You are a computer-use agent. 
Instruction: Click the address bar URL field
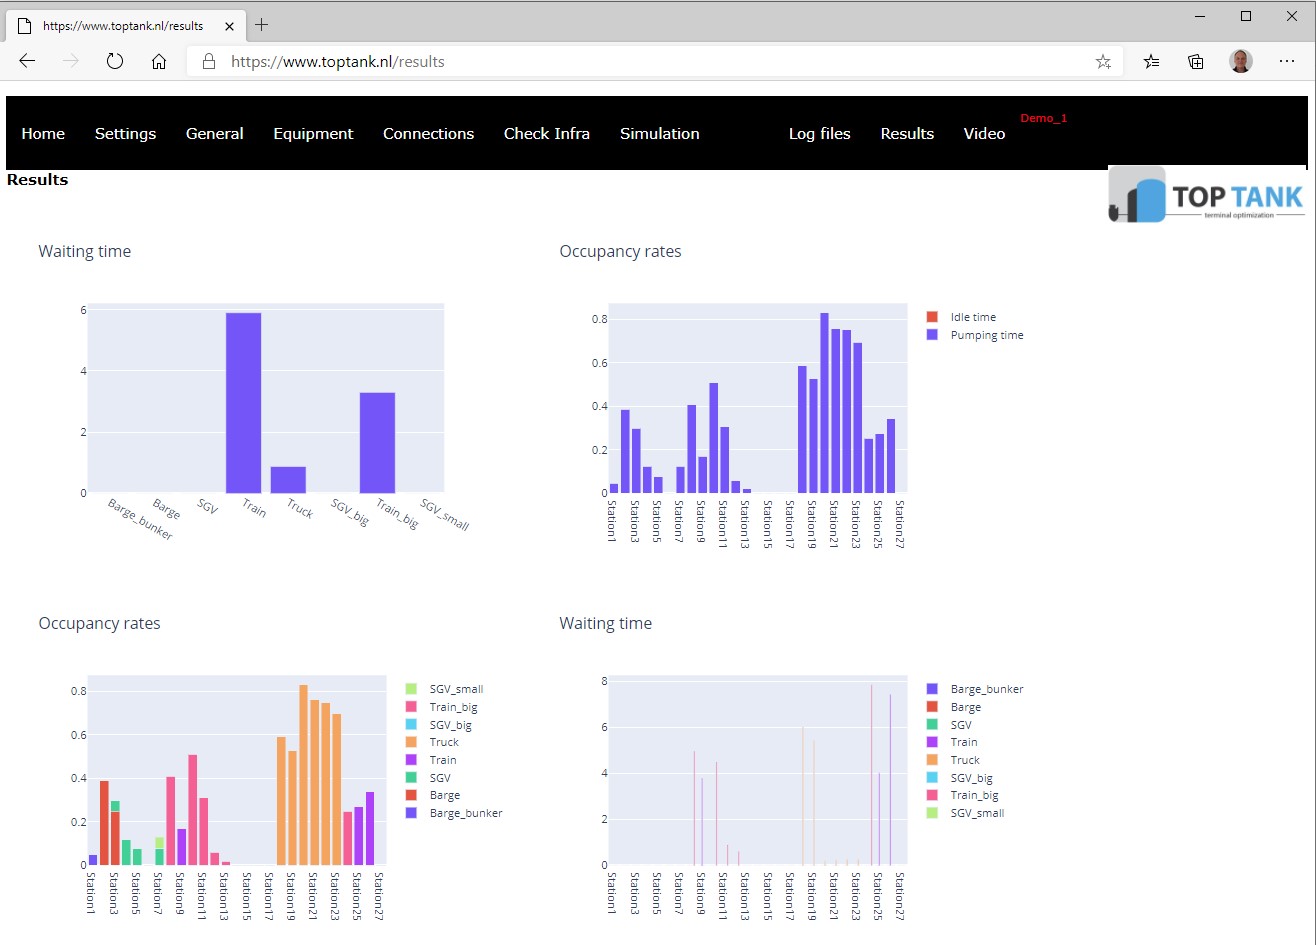640,62
